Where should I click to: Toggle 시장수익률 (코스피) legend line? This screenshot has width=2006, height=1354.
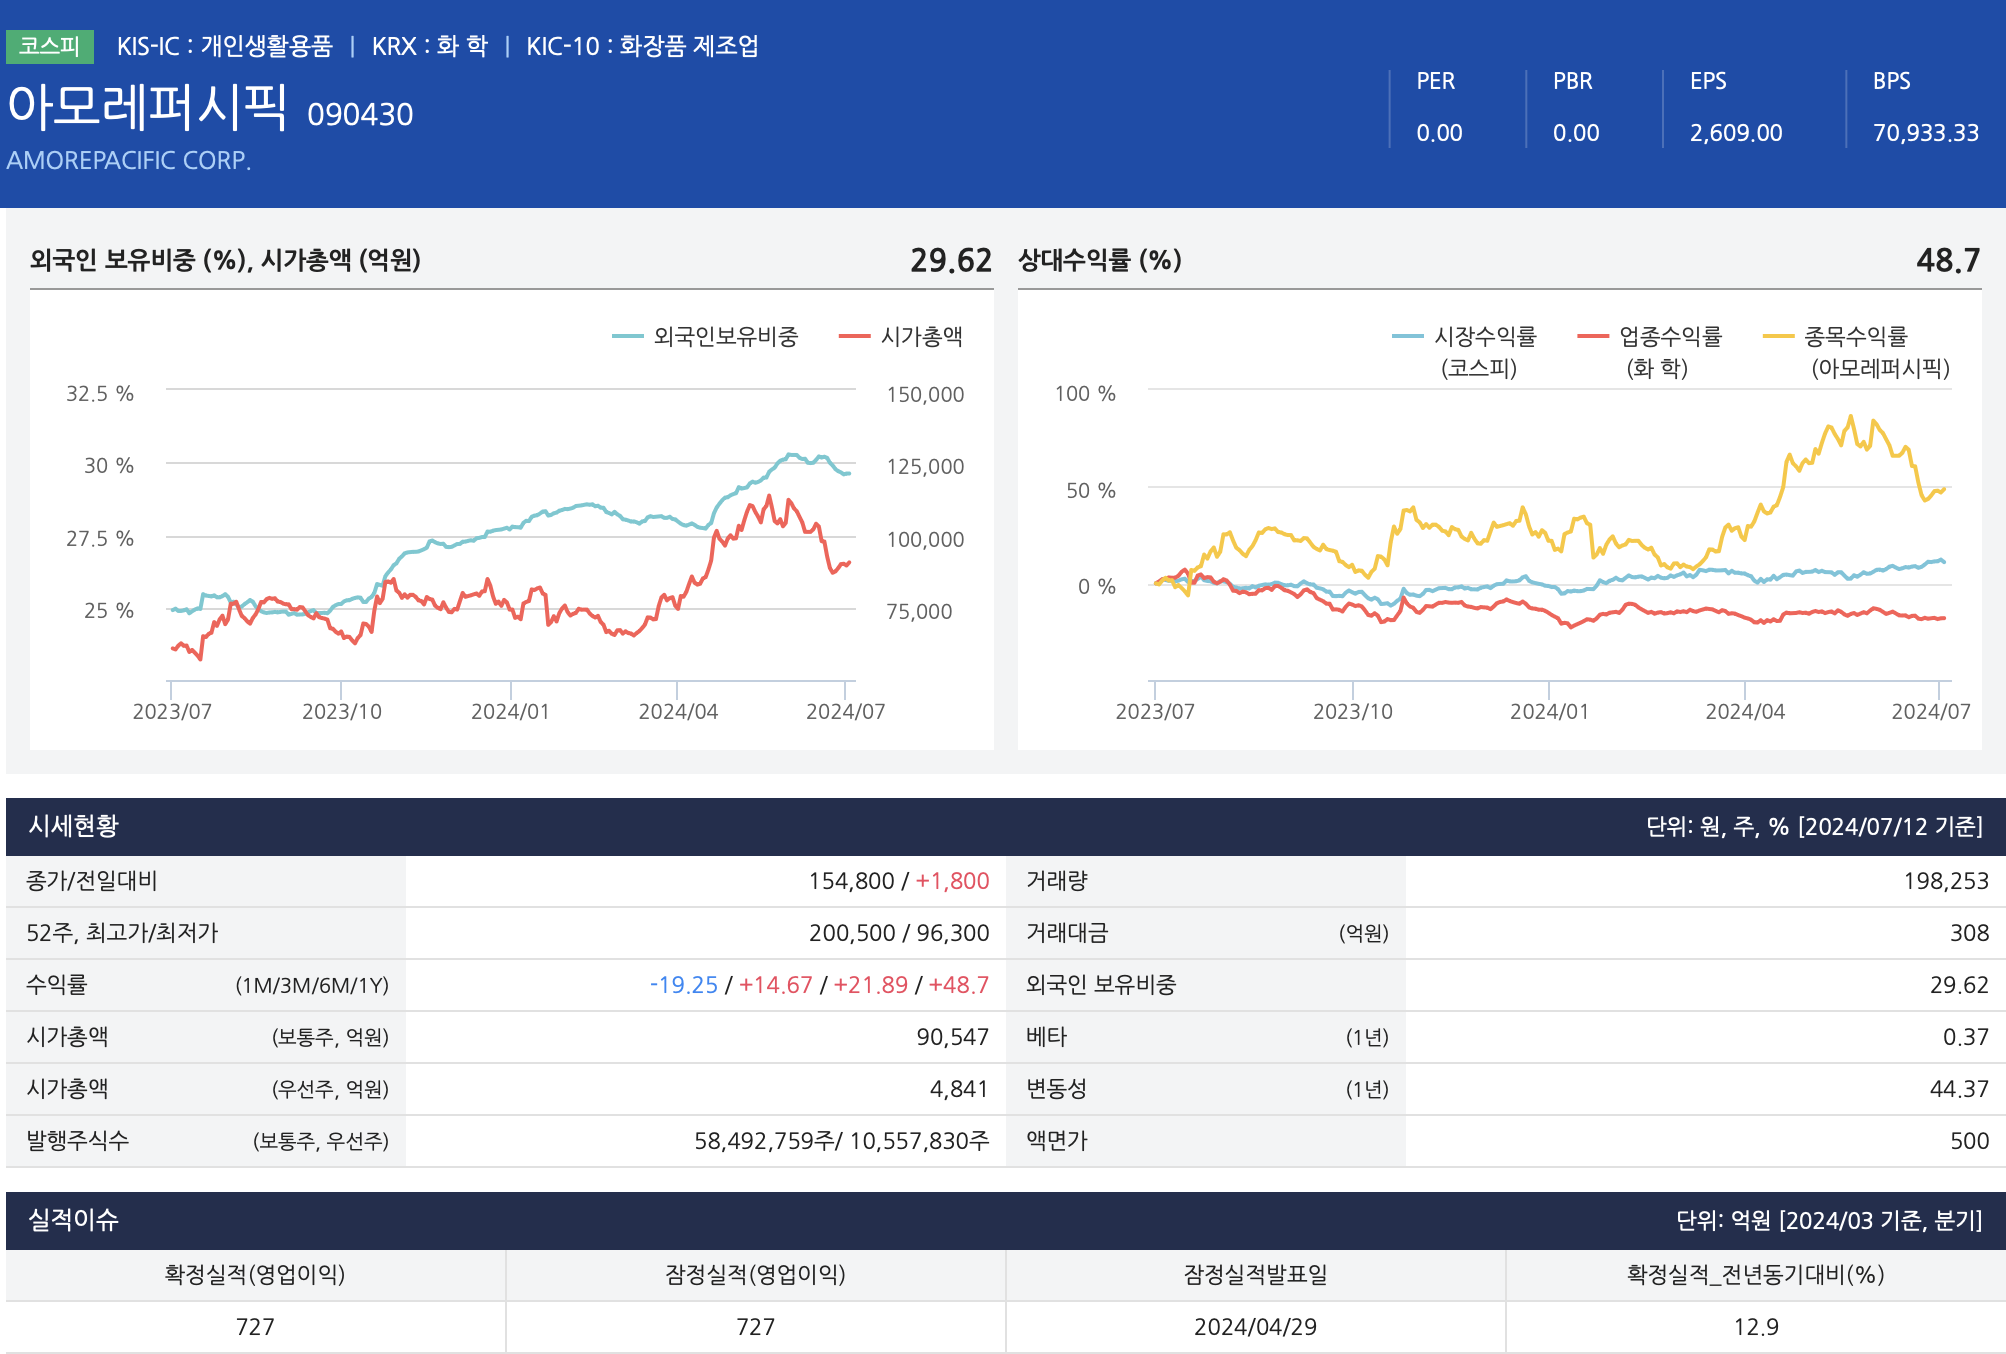(1484, 337)
